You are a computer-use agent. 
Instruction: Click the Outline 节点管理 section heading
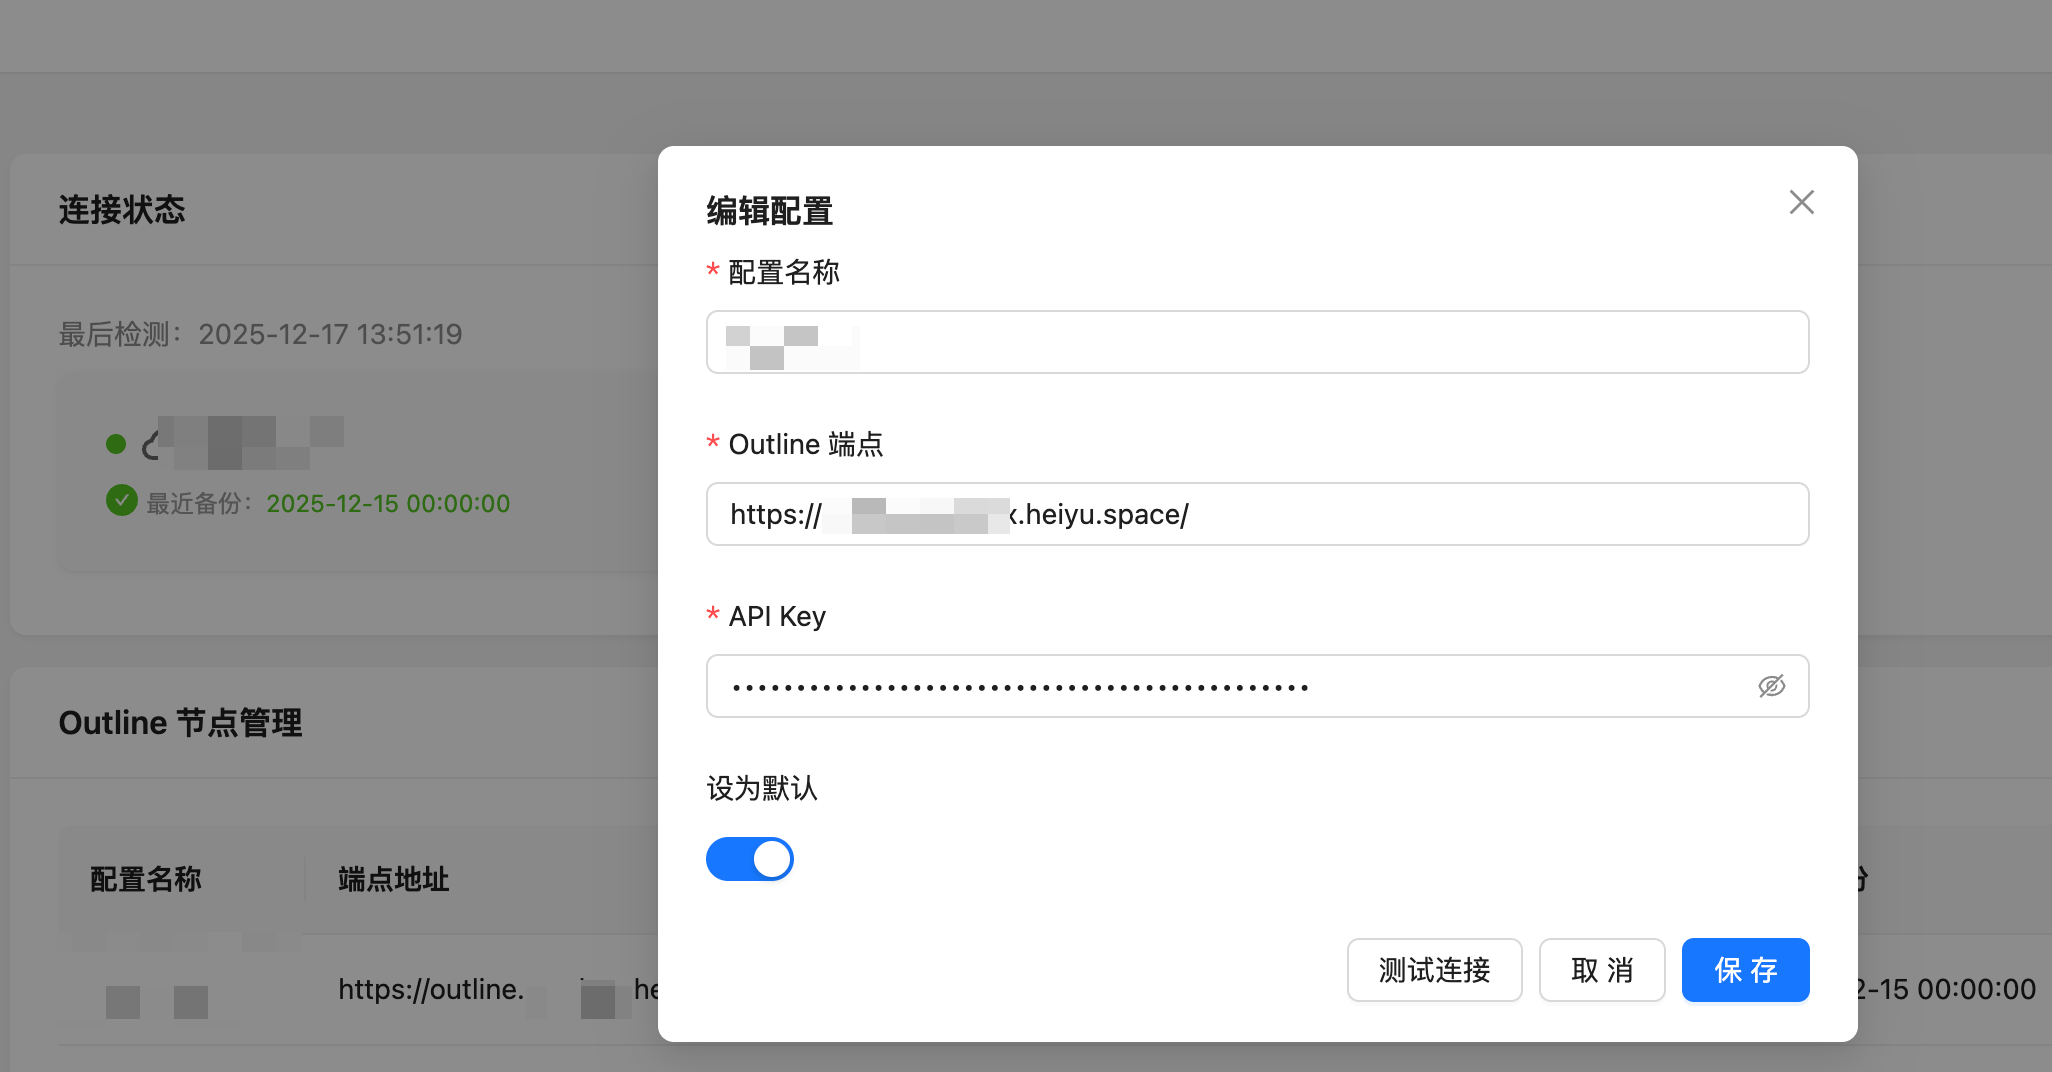coord(180,722)
